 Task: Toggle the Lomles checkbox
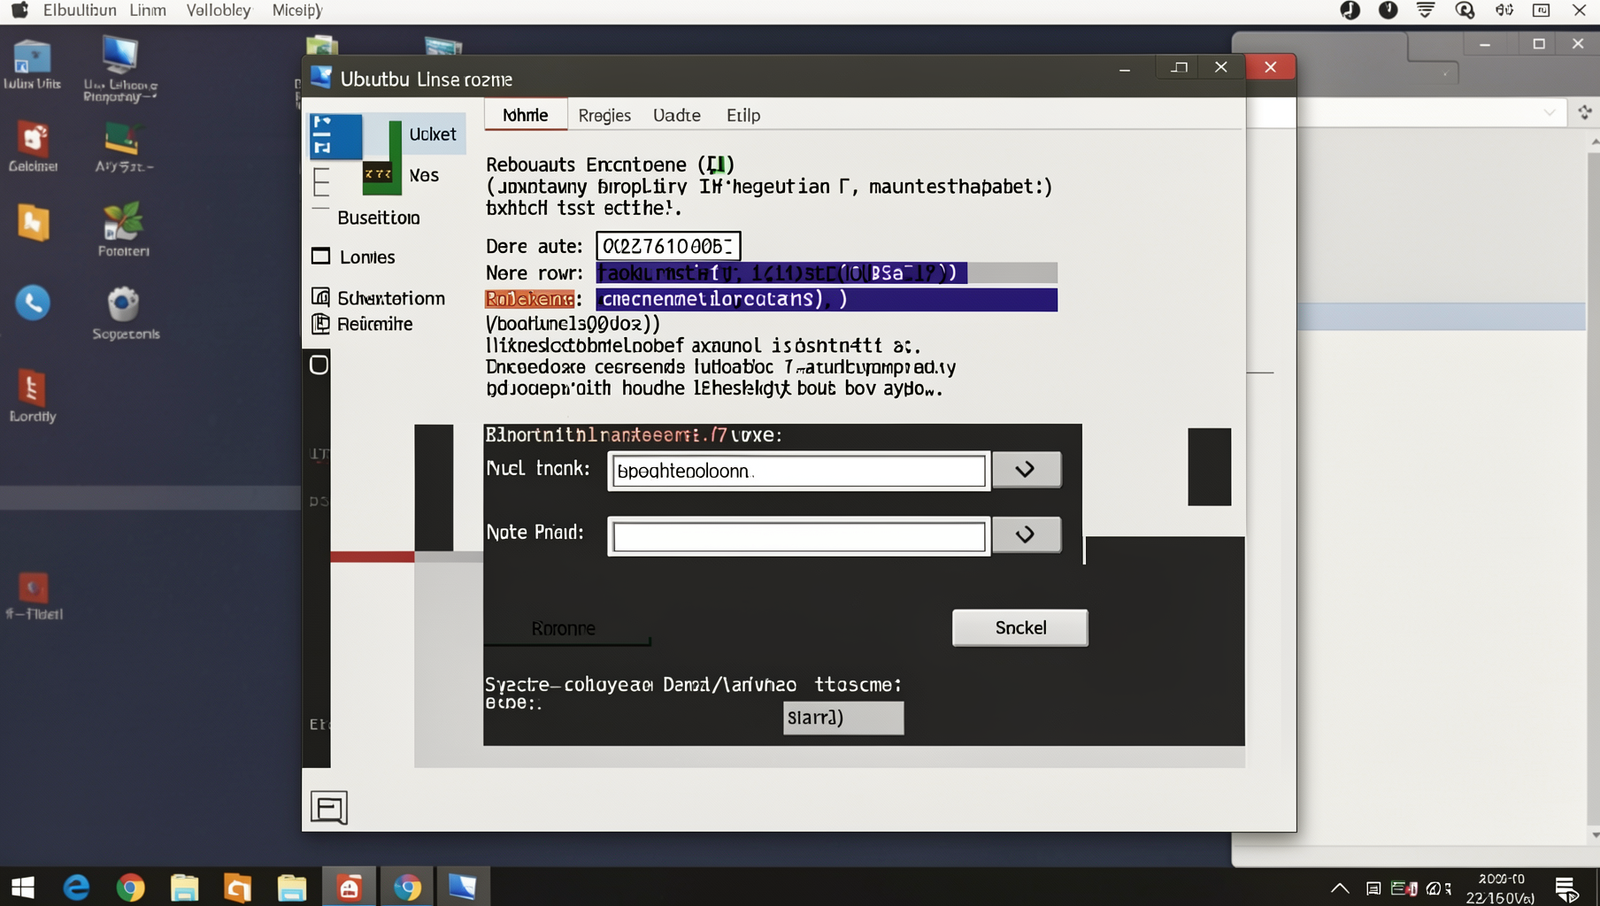click(x=321, y=256)
